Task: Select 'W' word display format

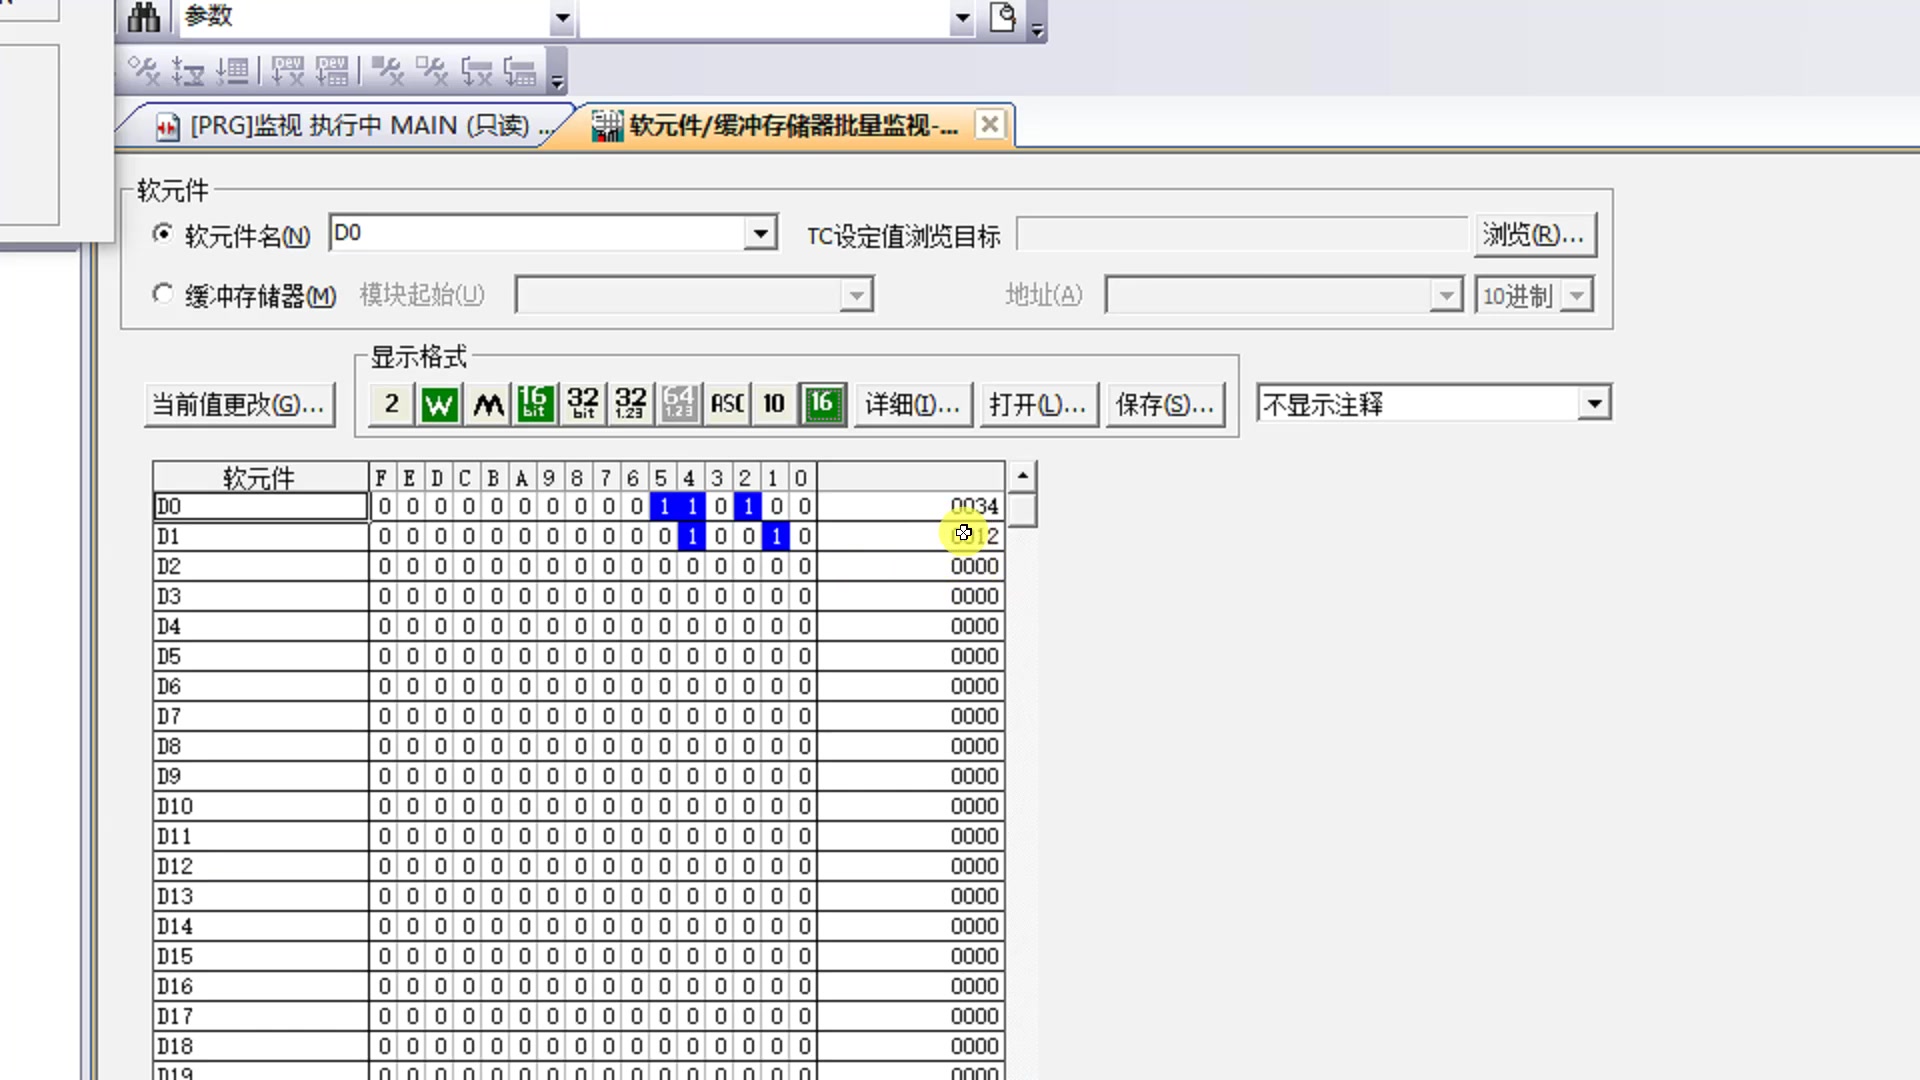Action: tap(439, 404)
